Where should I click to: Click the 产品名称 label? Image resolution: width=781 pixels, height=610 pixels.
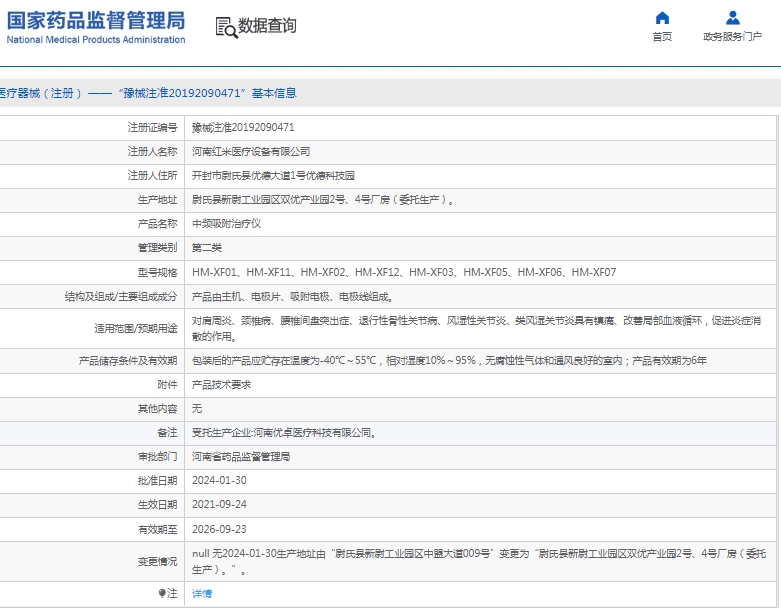coord(157,224)
